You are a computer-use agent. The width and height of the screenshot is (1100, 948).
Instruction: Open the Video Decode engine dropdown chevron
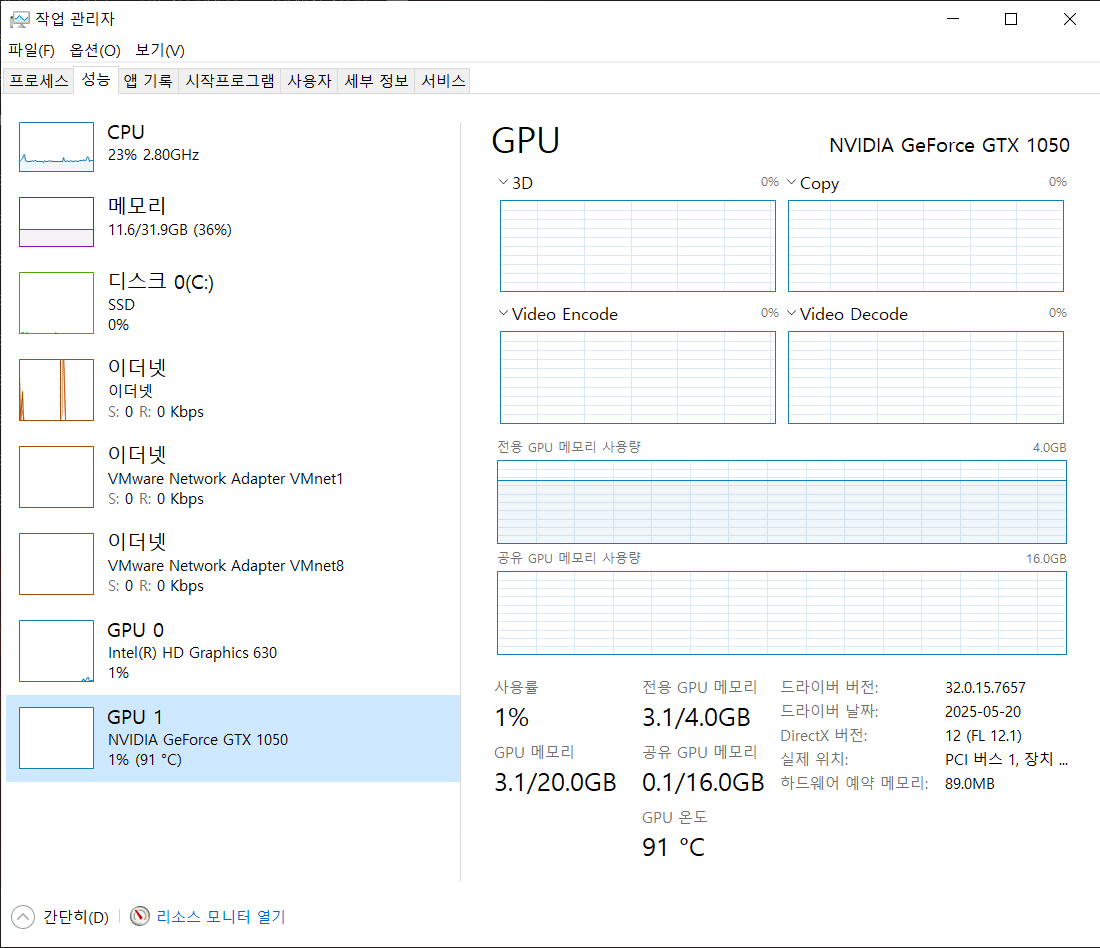(x=791, y=313)
